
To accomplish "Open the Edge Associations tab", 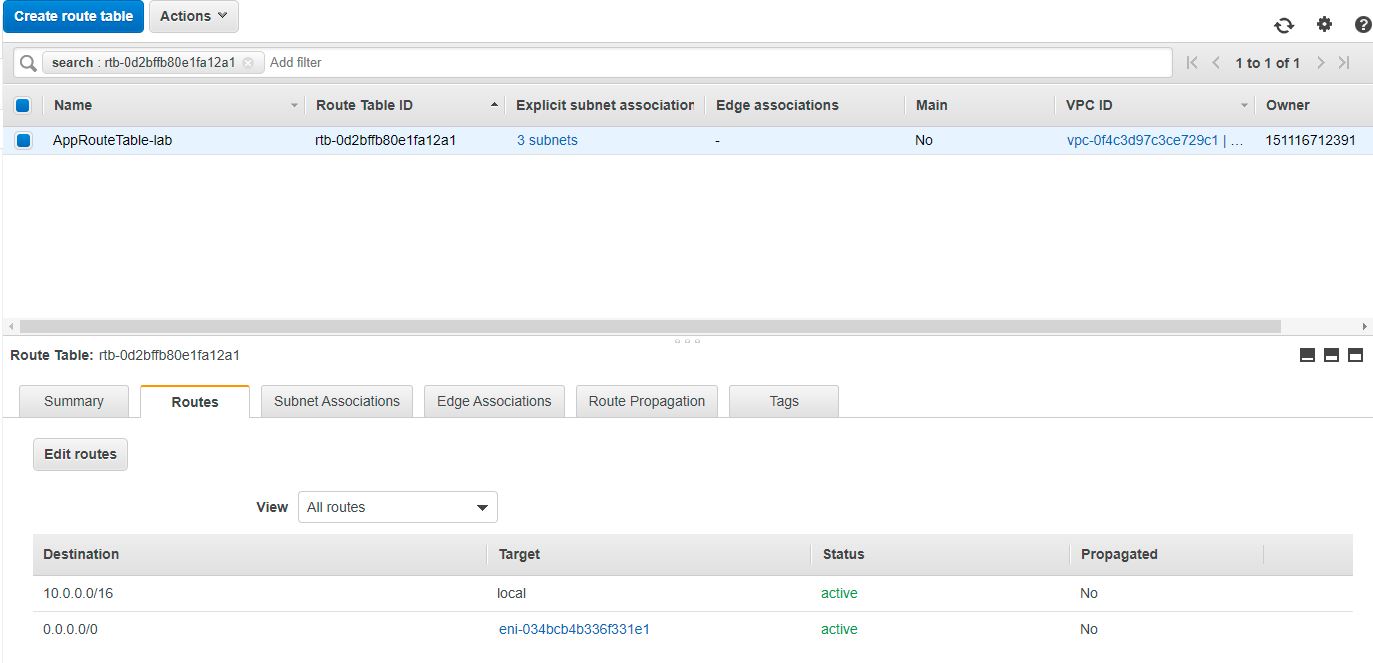I will coord(494,401).
